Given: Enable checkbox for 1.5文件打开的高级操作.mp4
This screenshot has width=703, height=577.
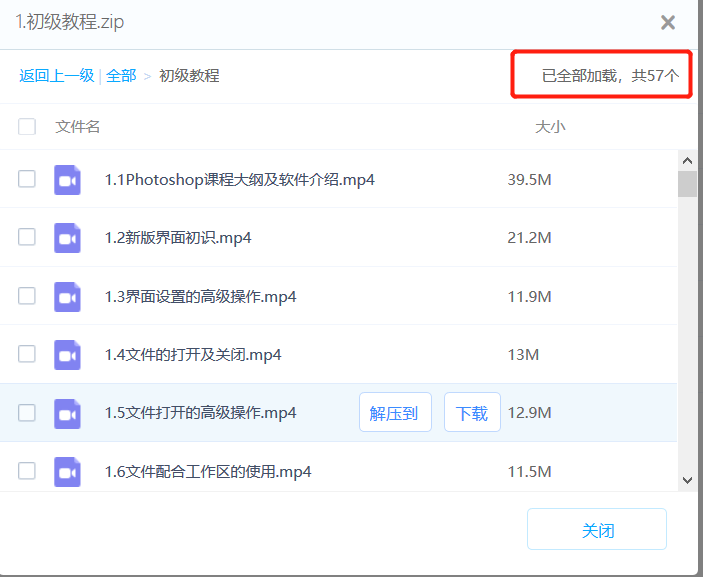Looking at the screenshot, I should click(27, 412).
